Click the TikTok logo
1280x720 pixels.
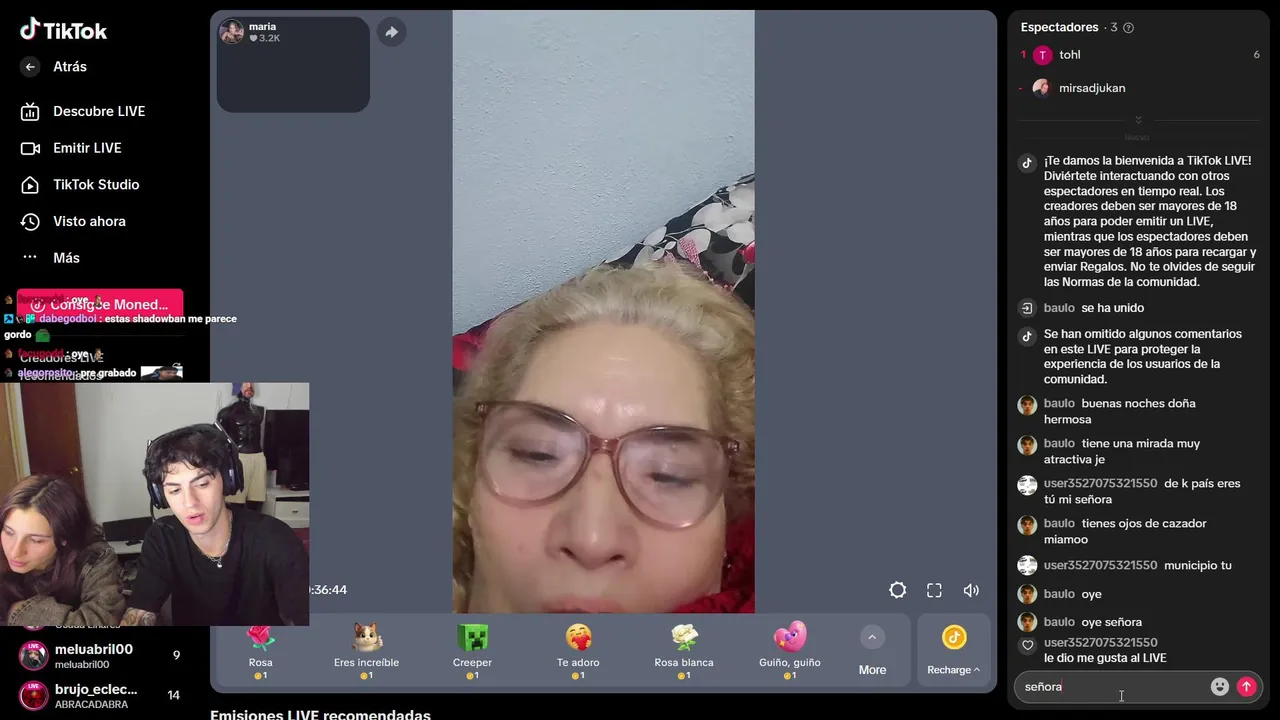coord(63,29)
